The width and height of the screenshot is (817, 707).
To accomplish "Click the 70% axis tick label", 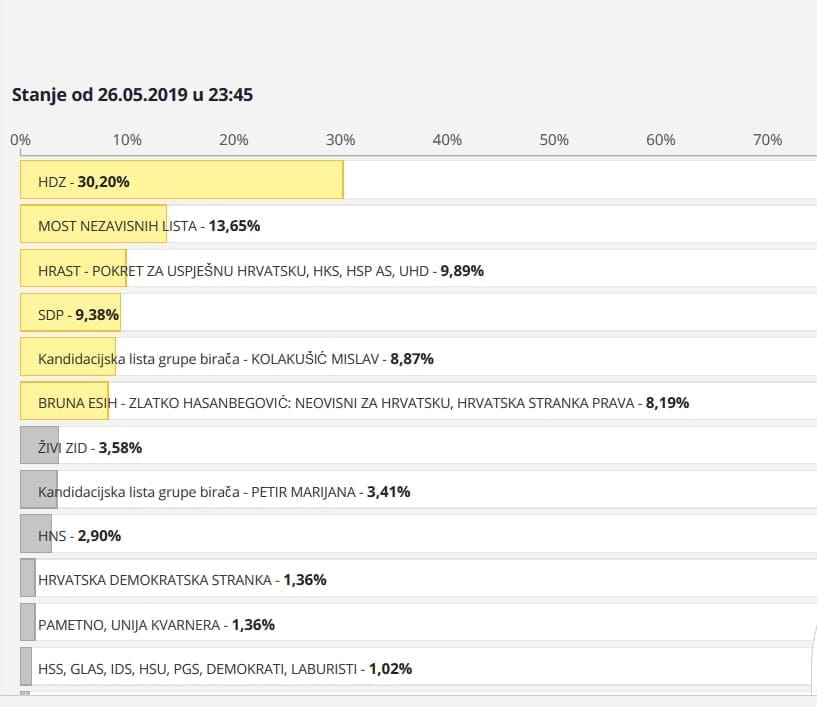I will (767, 140).
